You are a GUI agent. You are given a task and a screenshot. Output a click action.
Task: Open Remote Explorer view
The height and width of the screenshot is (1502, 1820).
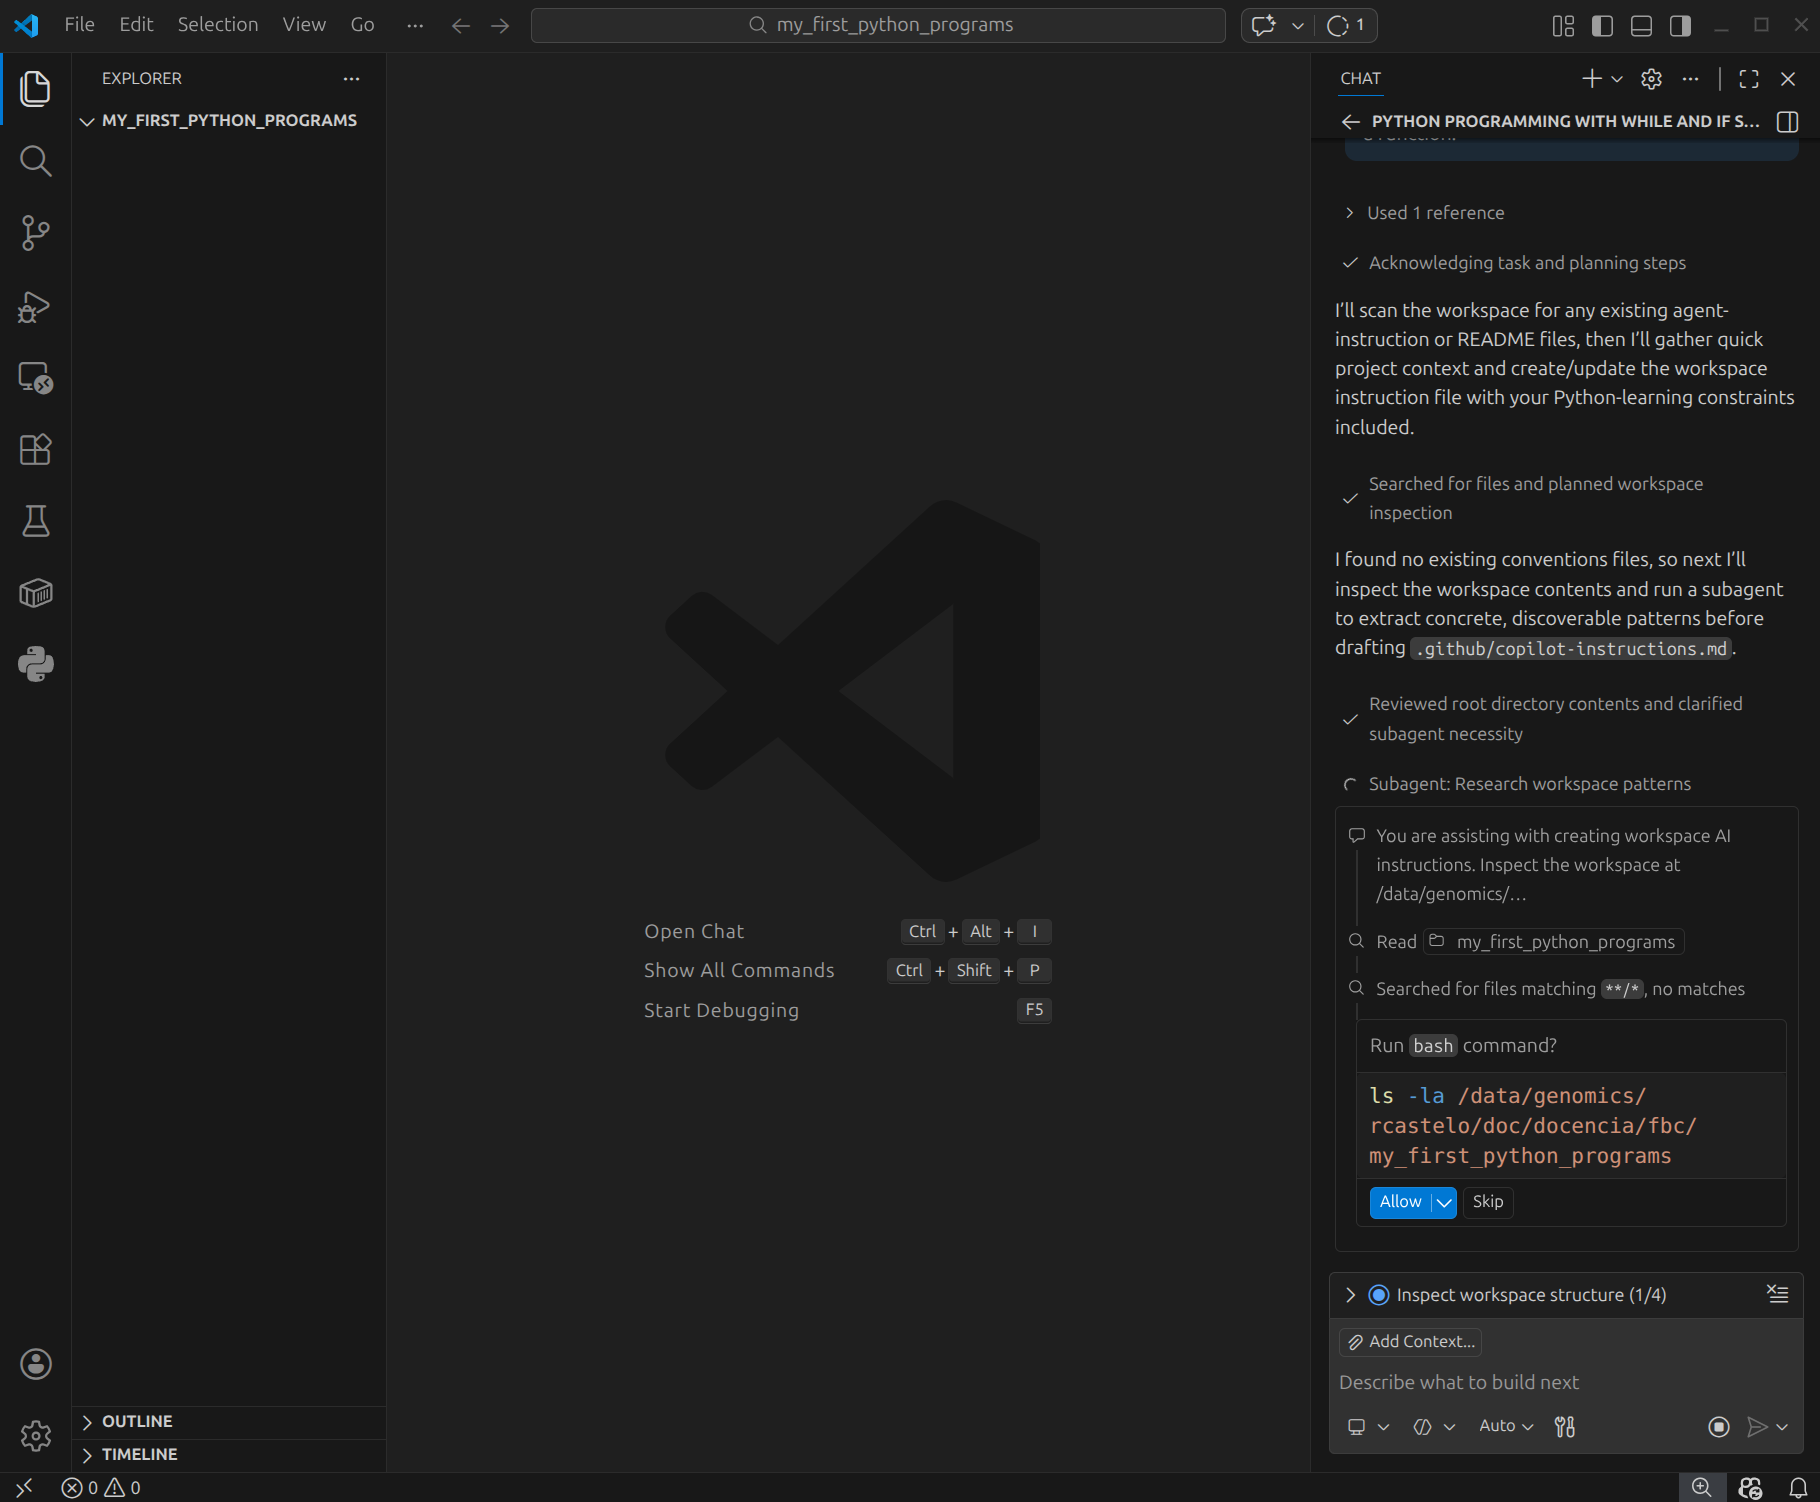tap(36, 378)
